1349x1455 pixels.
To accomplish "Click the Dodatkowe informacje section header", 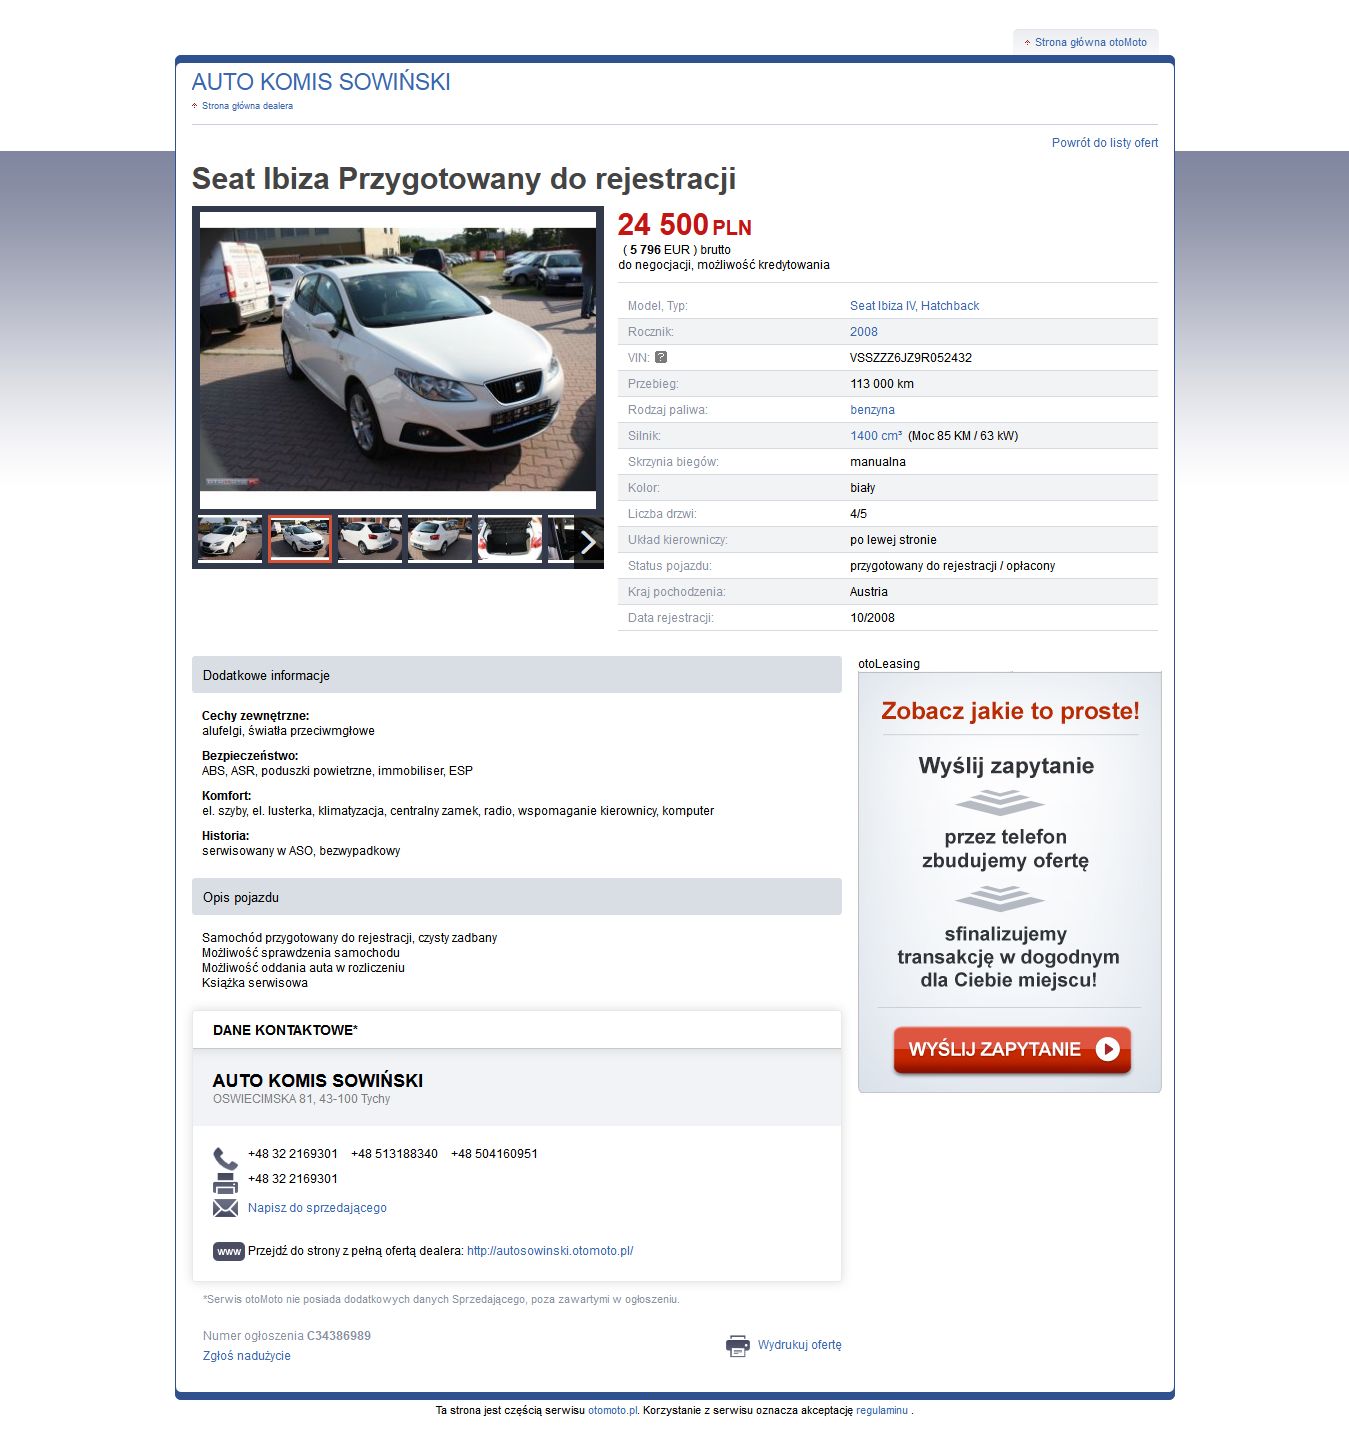I will pyautogui.click(x=517, y=675).
